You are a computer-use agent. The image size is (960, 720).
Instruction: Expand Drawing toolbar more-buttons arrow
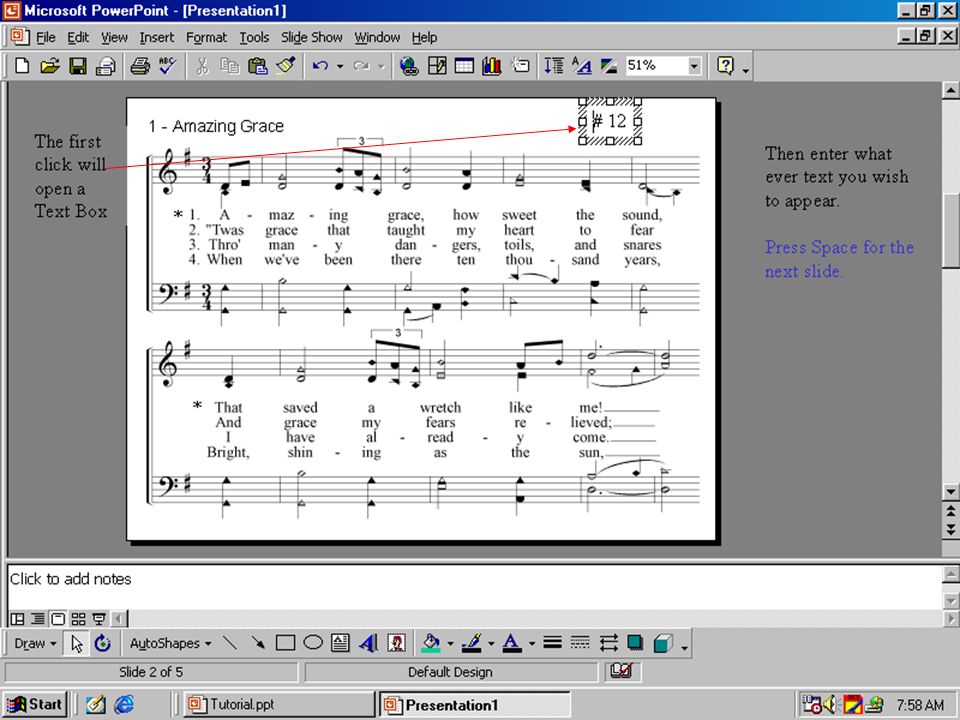coord(684,648)
